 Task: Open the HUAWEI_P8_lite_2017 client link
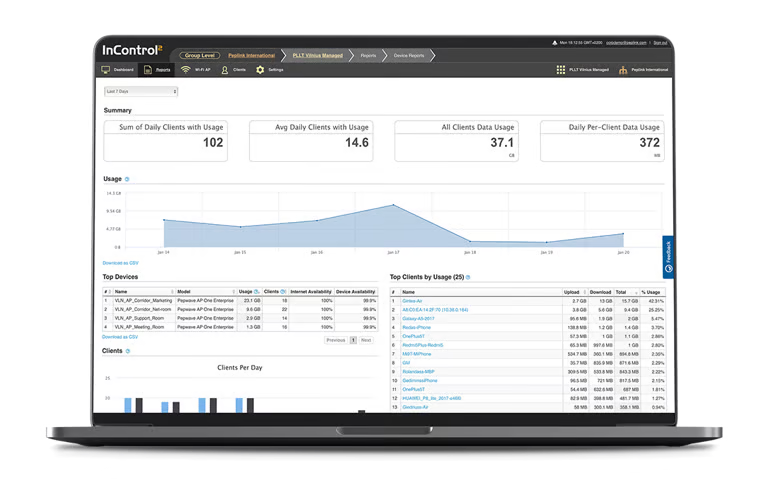(432, 399)
